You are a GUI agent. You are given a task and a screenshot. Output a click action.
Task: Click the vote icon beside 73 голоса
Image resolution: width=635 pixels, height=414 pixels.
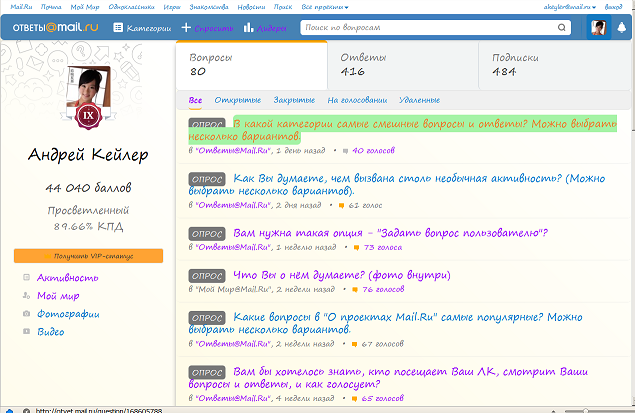click(356, 248)
